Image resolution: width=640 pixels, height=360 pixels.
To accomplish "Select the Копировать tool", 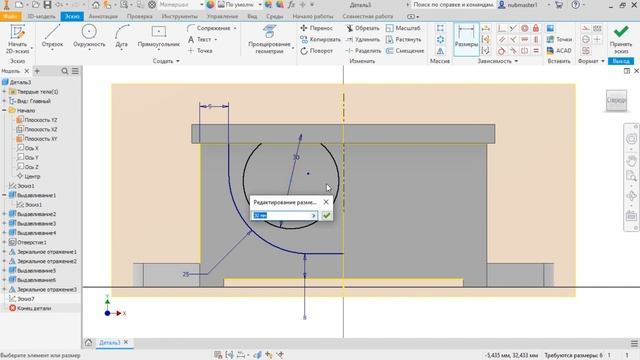I will 320,40.
